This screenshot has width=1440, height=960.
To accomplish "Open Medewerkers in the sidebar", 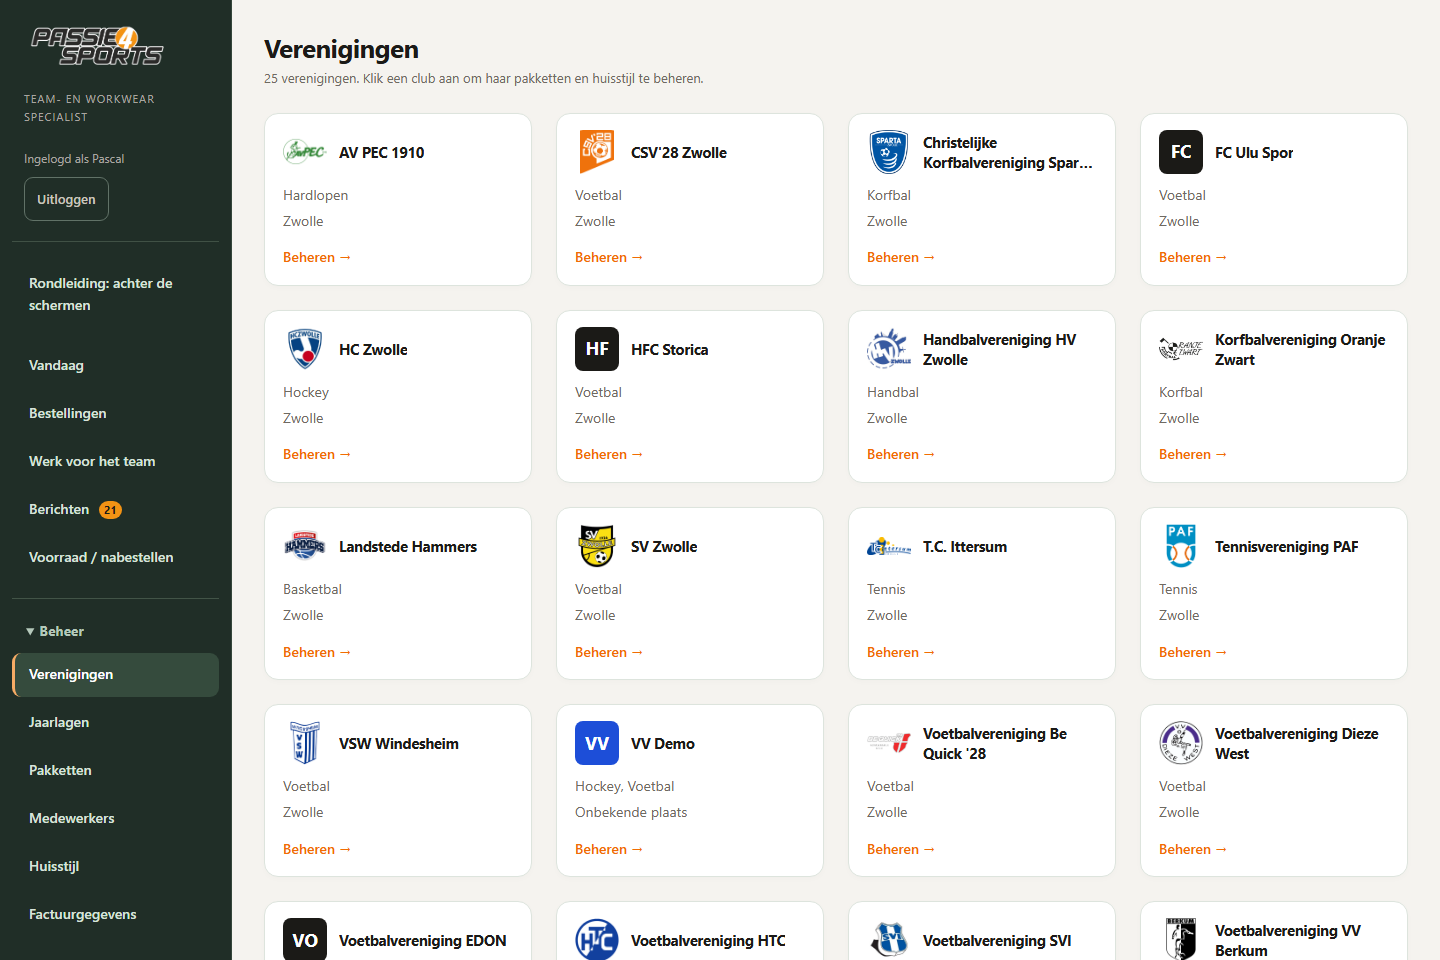I will 115,818.
